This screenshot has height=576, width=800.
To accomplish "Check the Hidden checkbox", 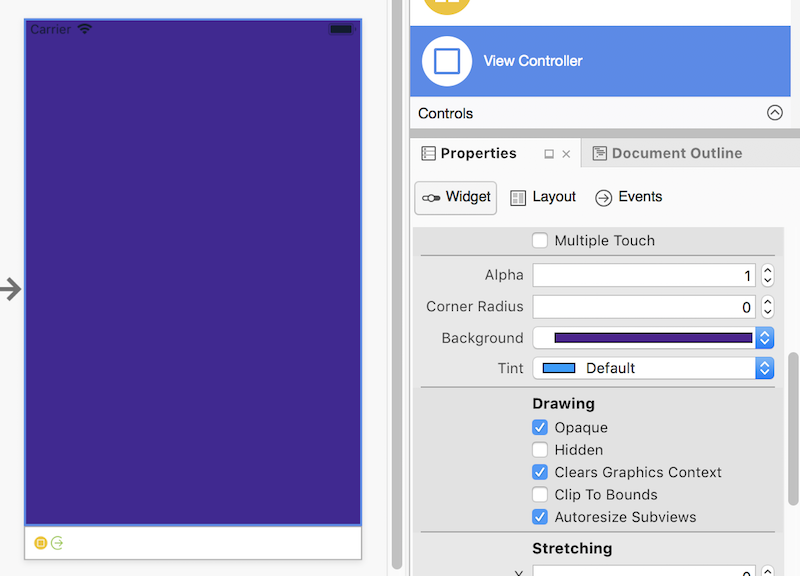I will (540, 449).
